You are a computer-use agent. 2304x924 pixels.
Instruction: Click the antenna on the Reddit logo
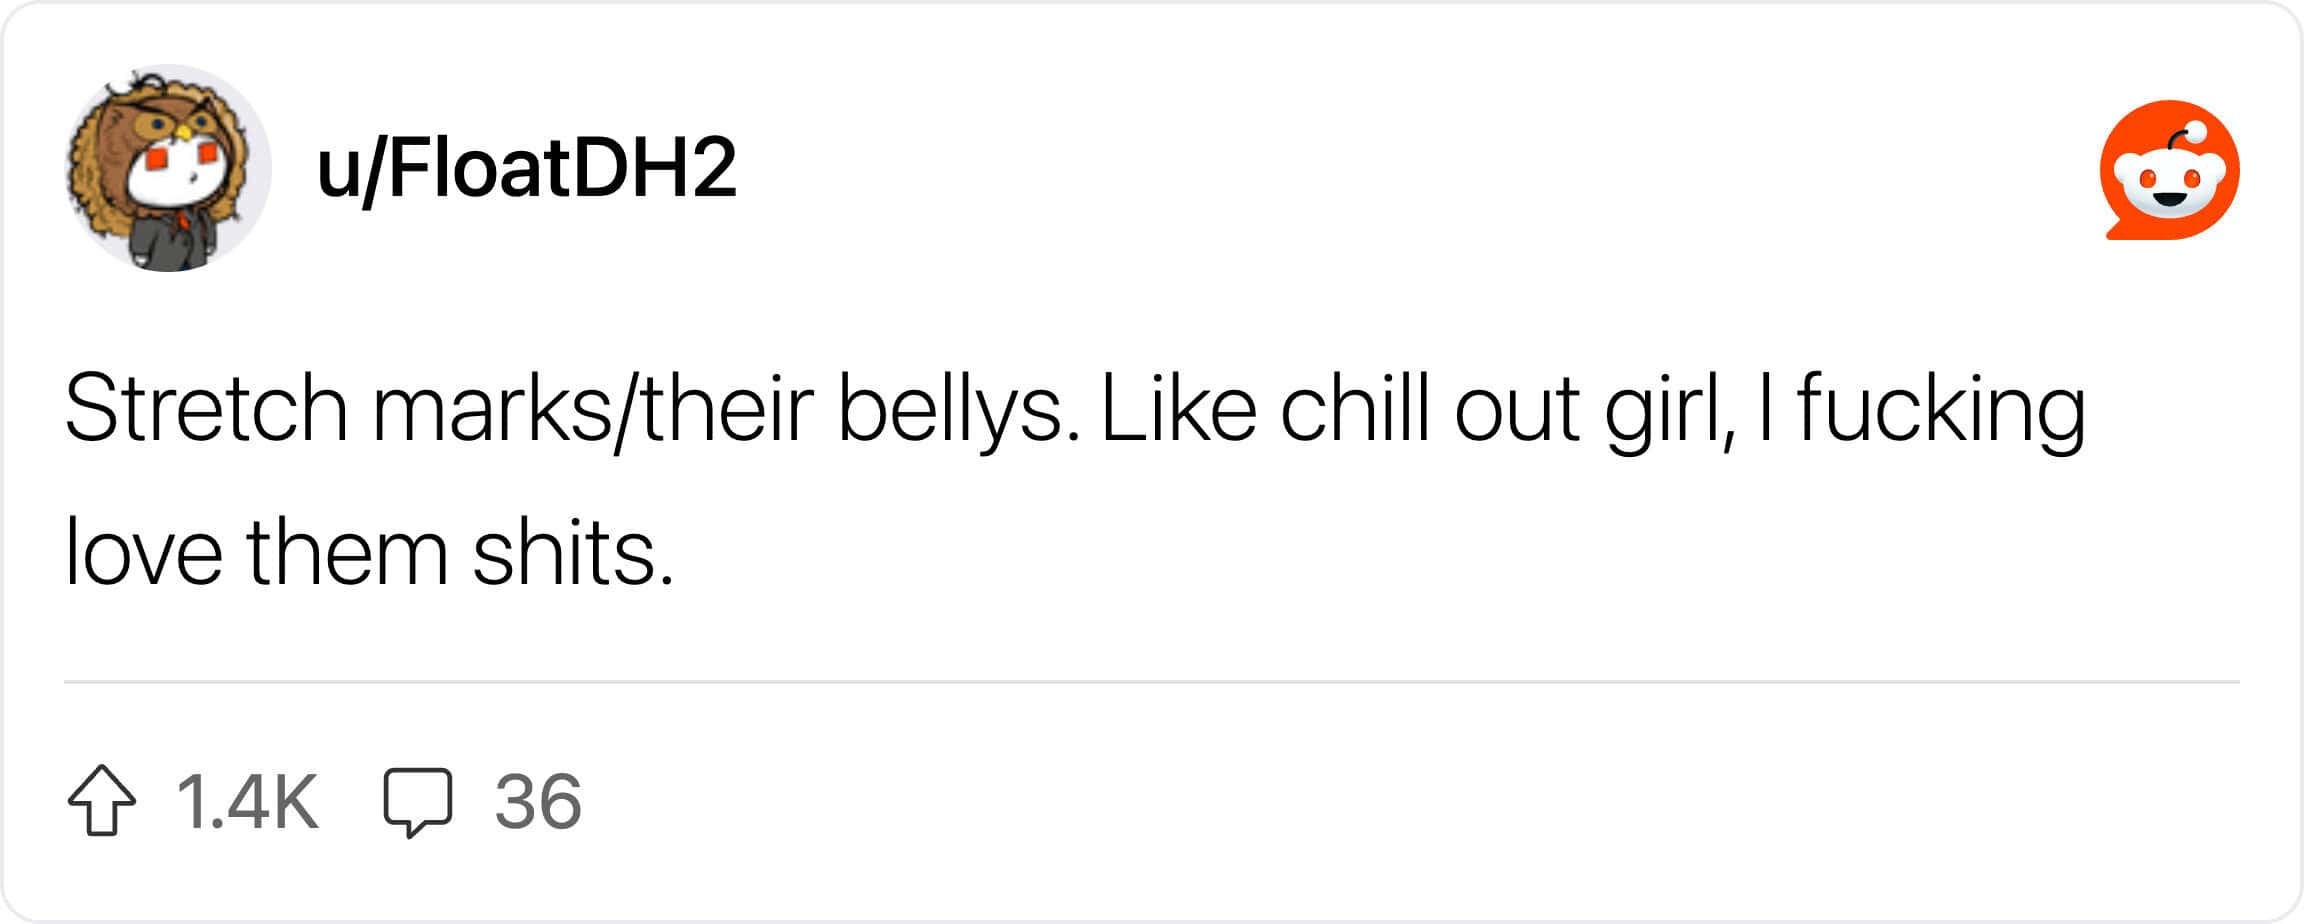(2188, 136)
